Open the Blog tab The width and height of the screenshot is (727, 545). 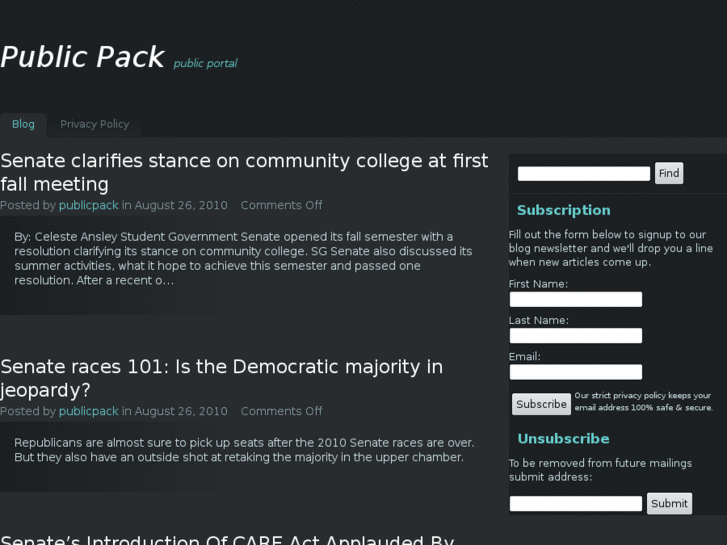(23, 125)
